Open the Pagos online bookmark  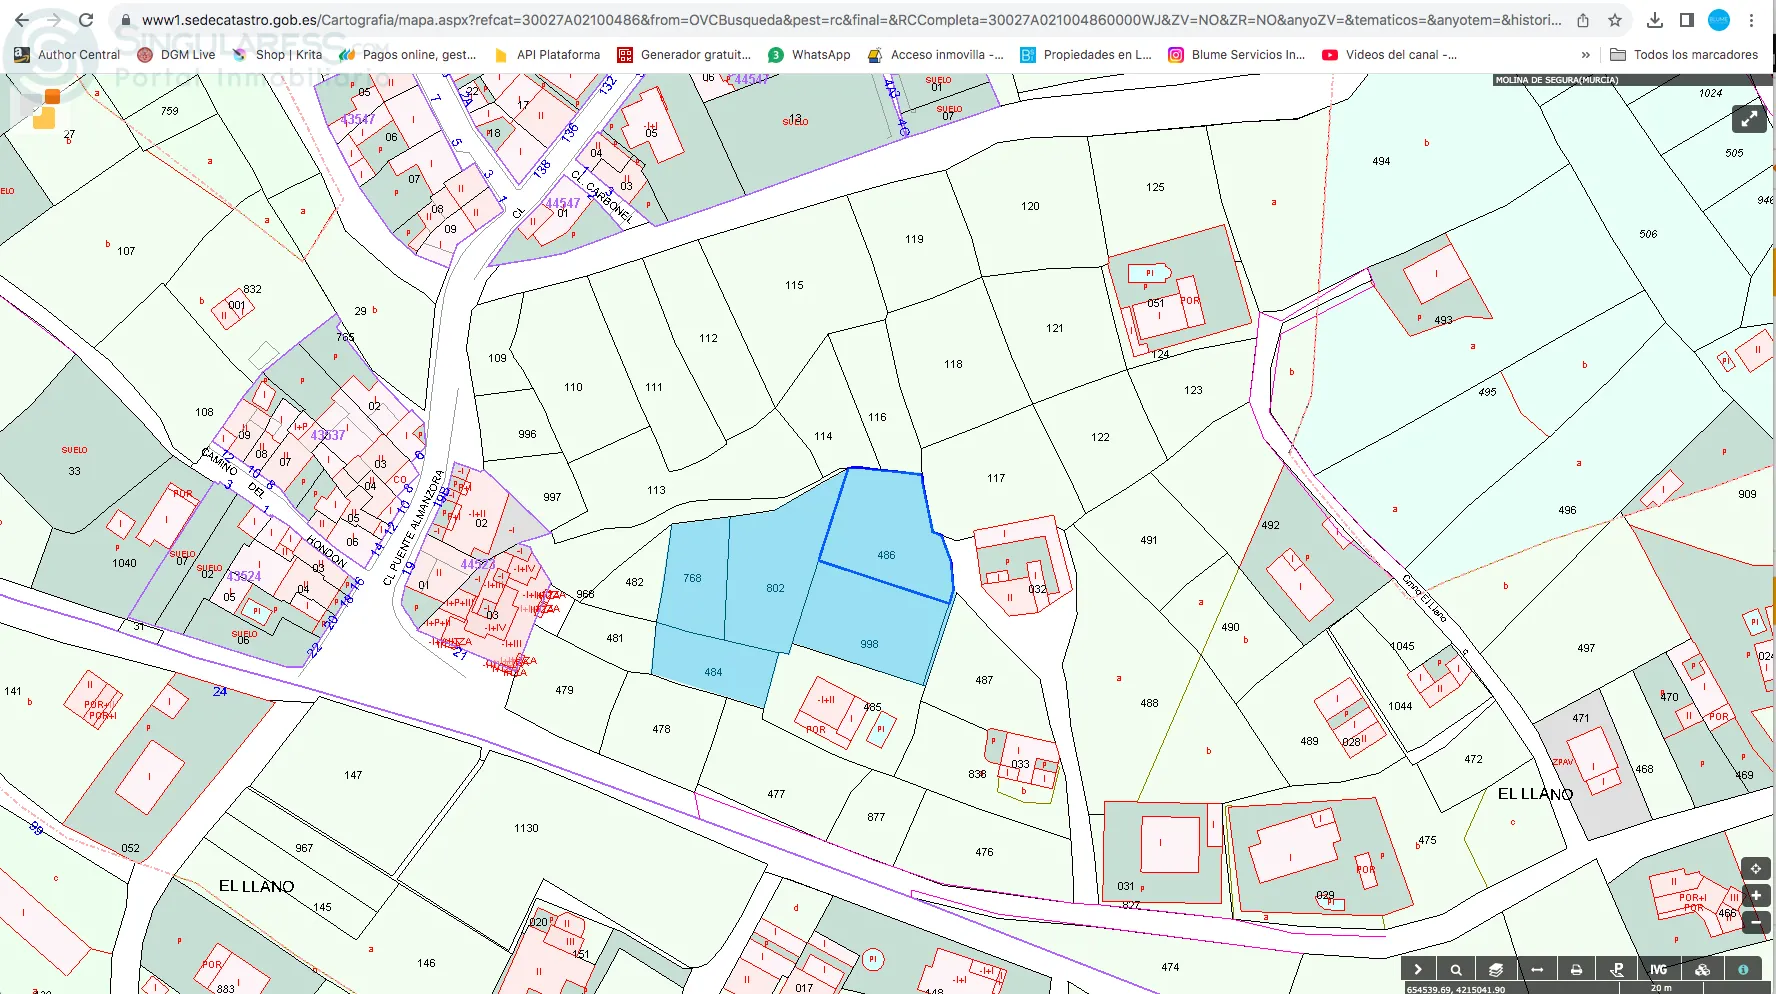tap(408, 55)
